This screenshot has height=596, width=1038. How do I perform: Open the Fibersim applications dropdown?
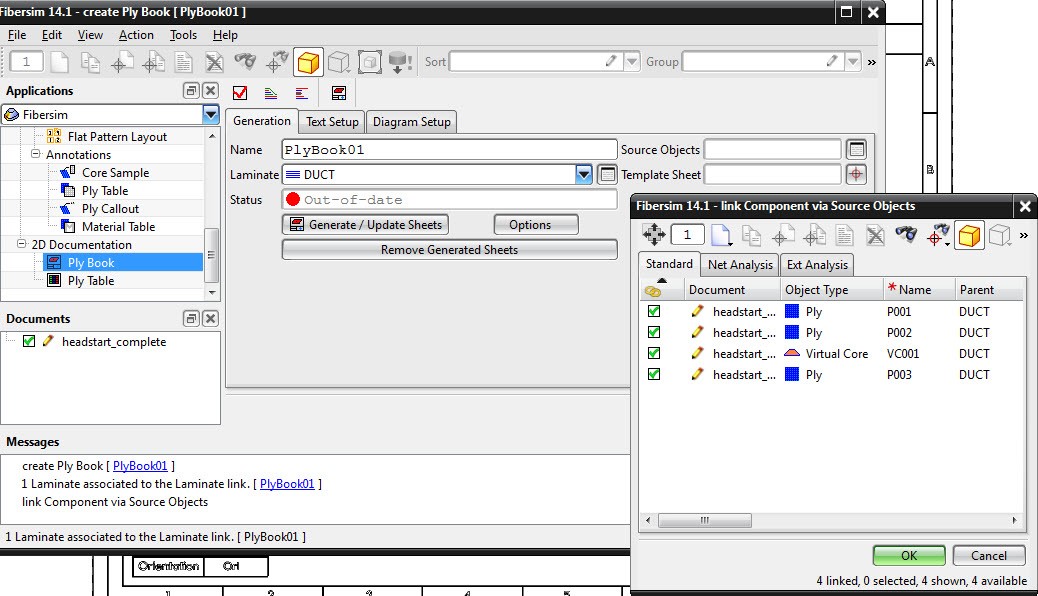click(210, 115)
